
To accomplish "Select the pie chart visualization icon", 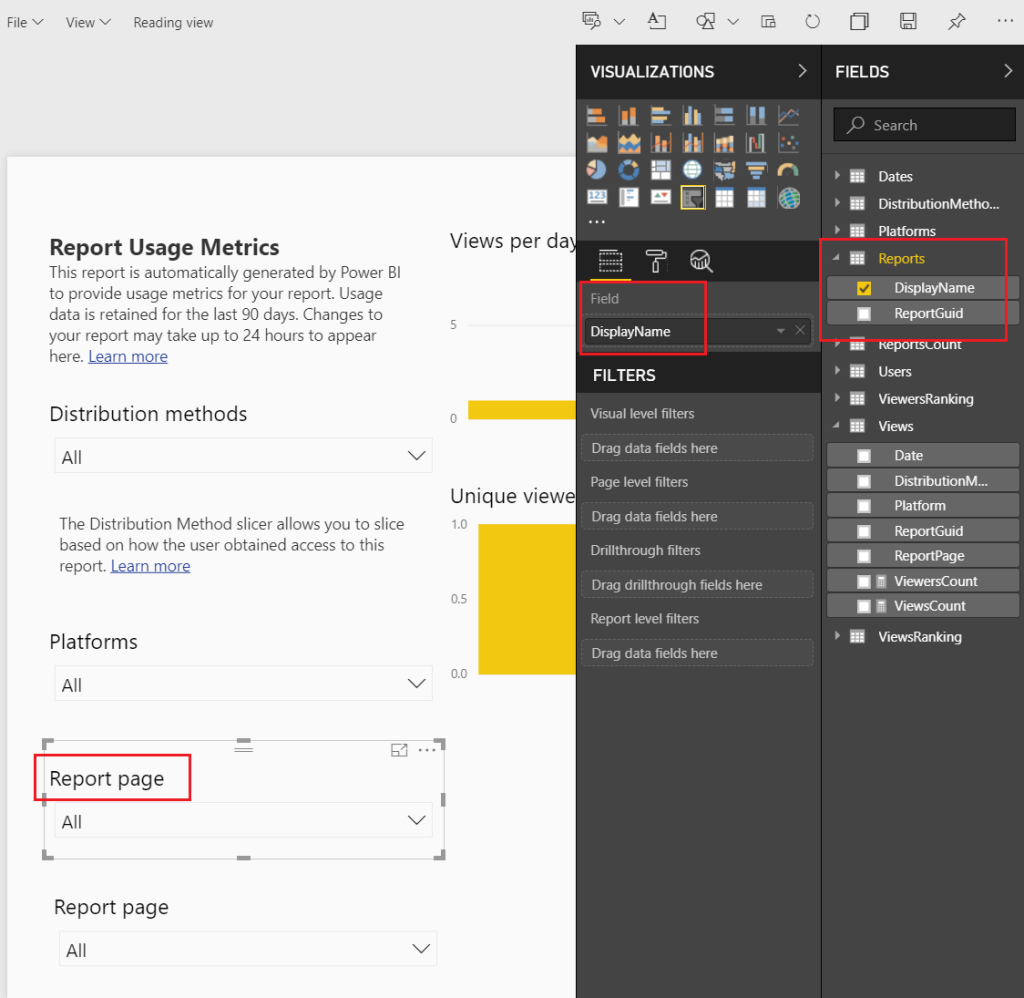I will (597, 168).
